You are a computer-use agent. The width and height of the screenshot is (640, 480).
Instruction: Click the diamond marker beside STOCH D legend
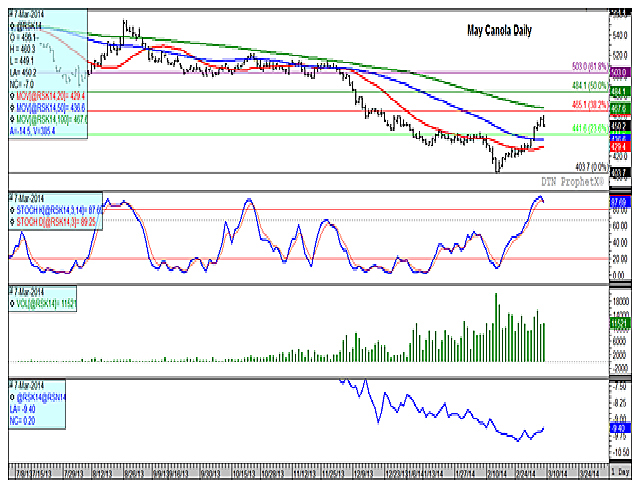point(12,222)
